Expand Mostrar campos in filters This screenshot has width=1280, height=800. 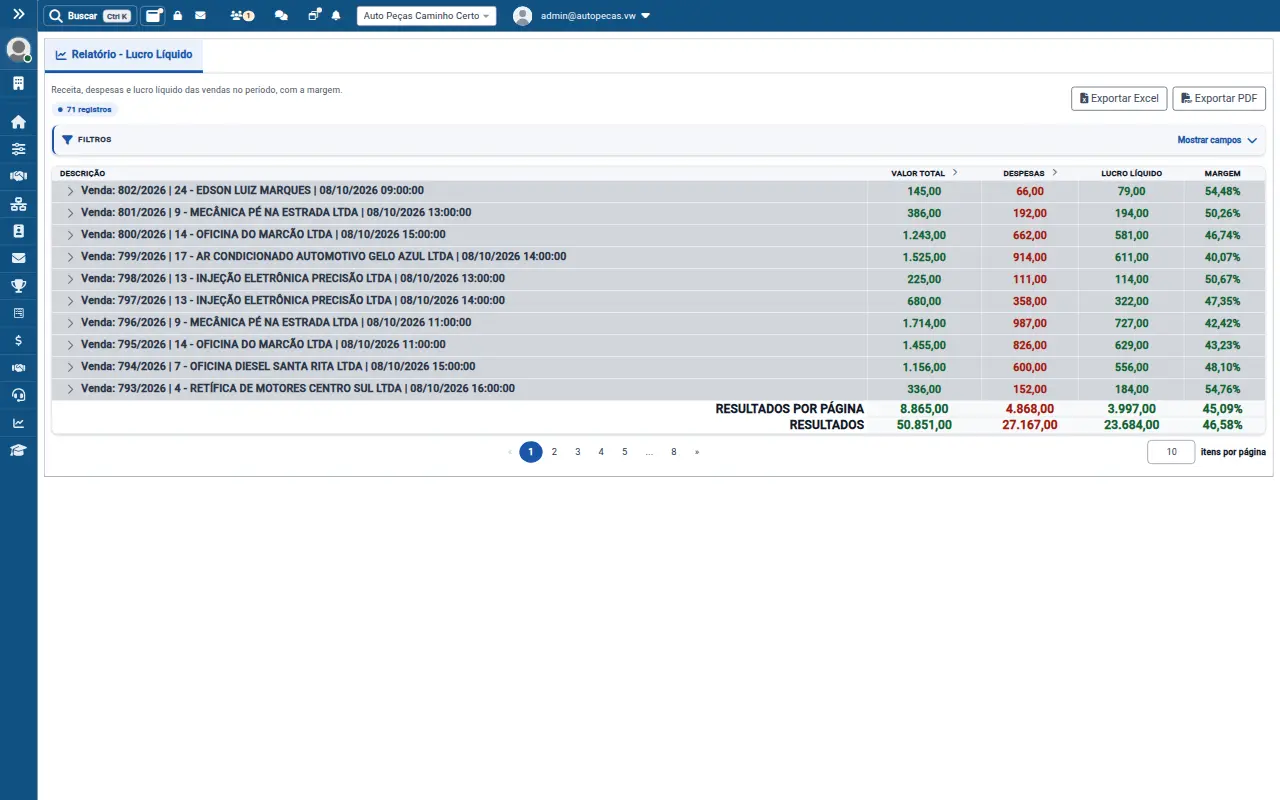click(x=1217, y=140)
